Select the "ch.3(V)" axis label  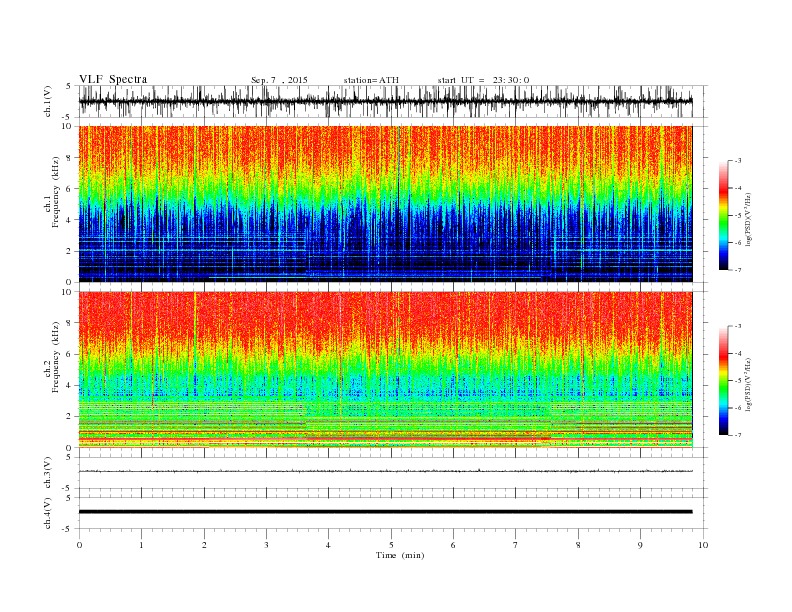47,473
